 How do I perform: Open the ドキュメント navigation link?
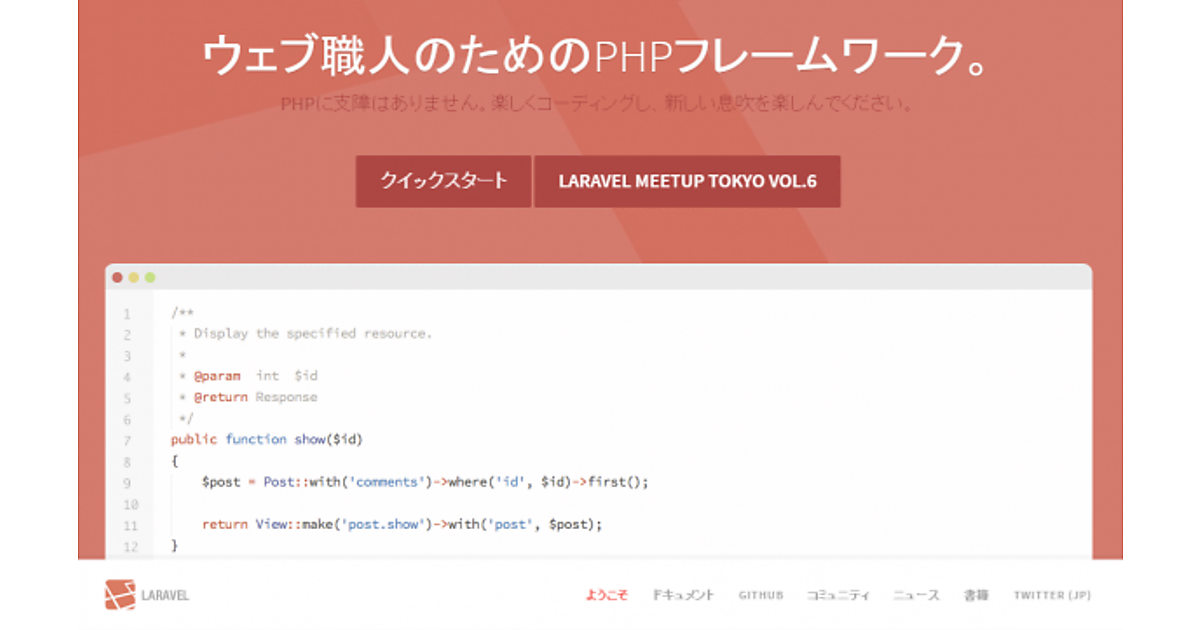point(683,595)
